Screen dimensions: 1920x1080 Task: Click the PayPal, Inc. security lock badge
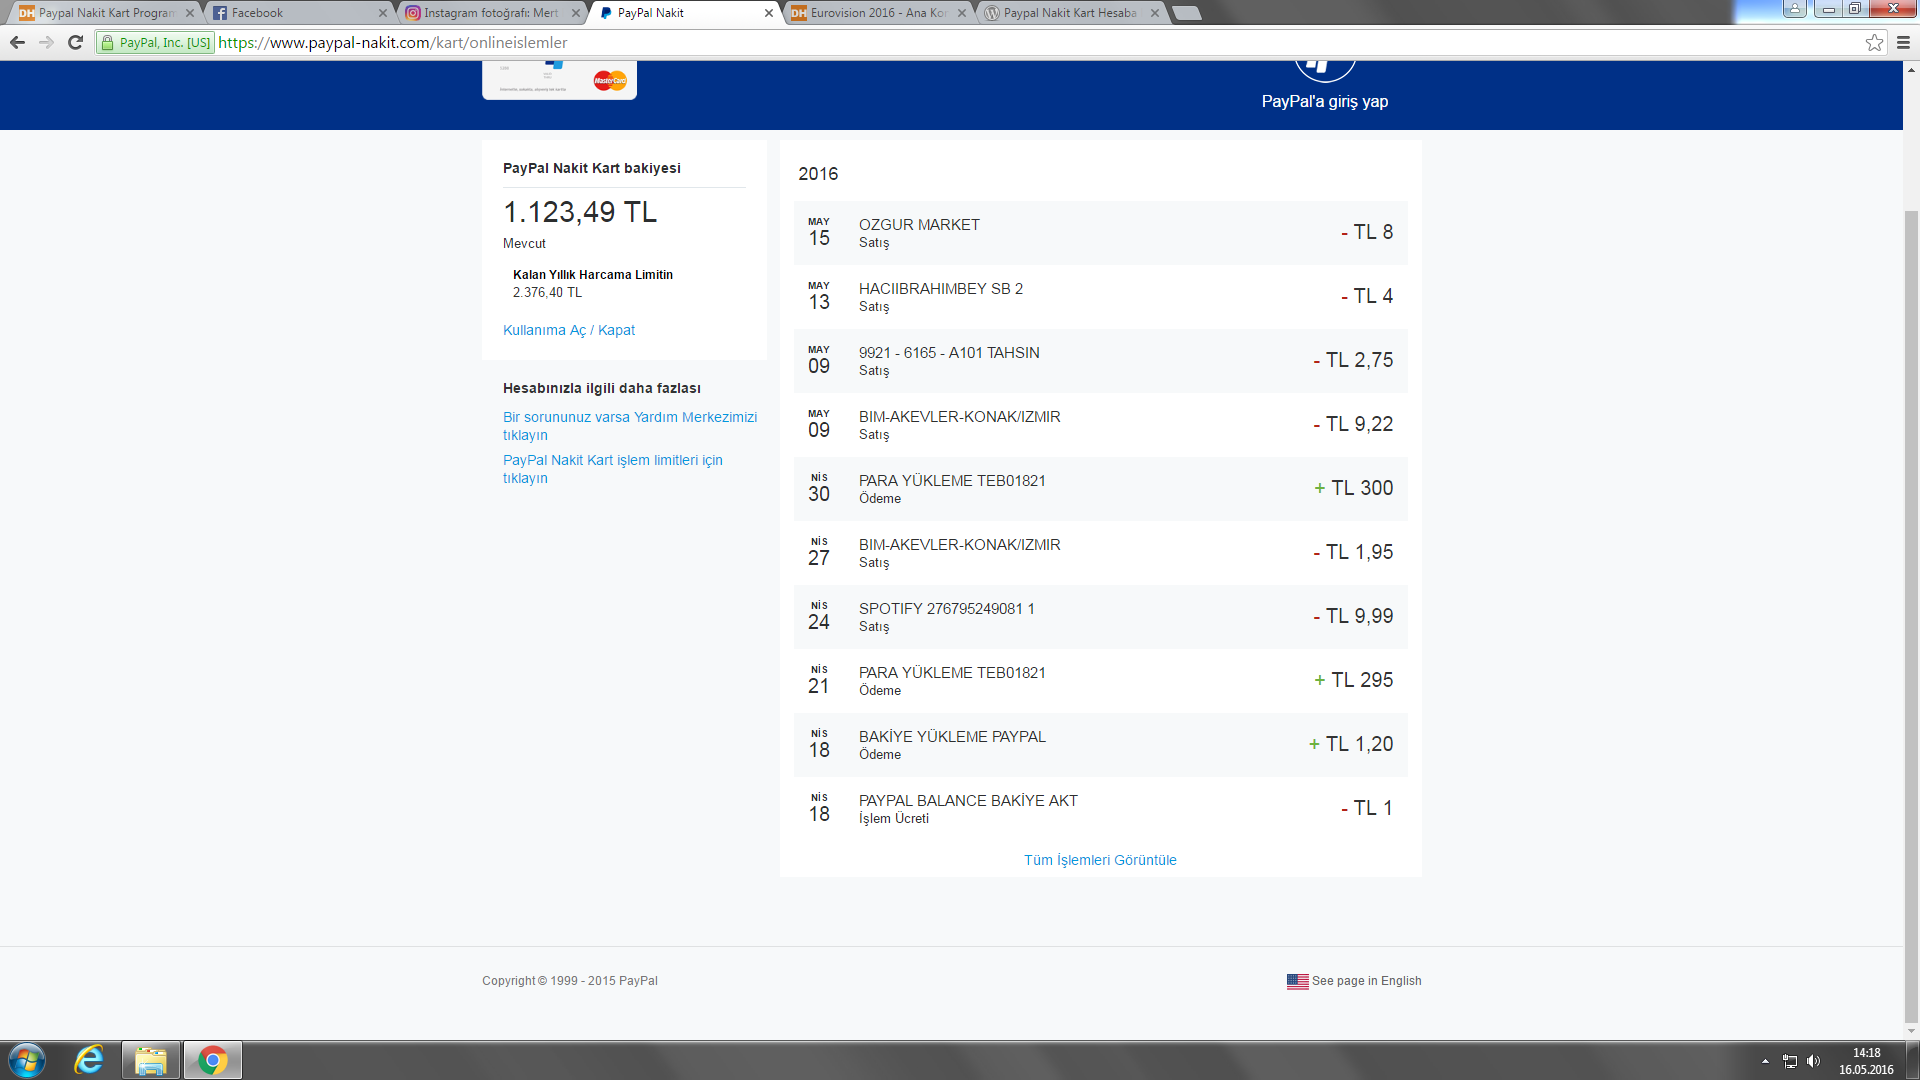pyautogui.click(x=155, y=42)
